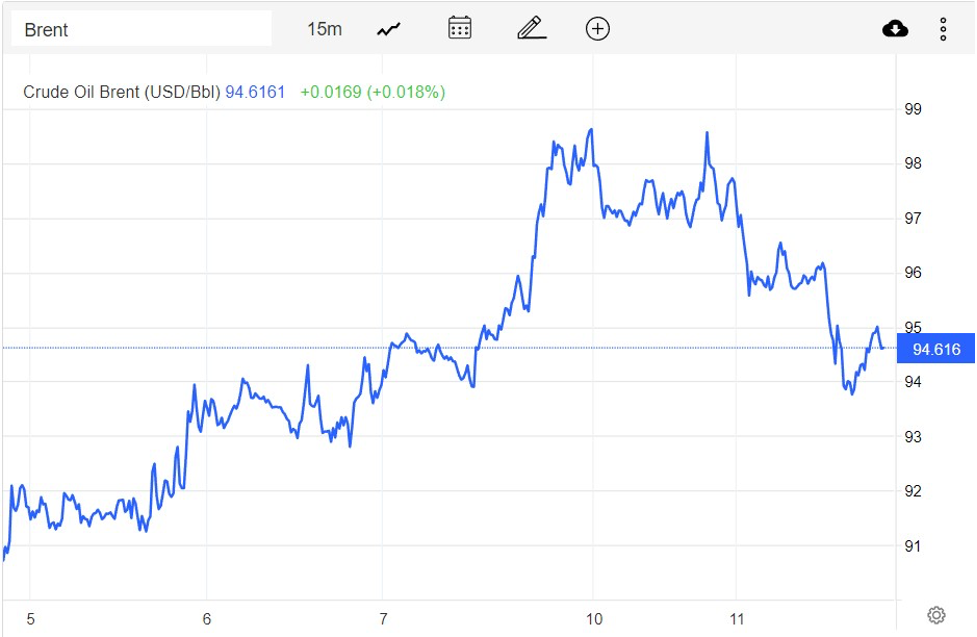
Task: Click the 94.6161 price value in legend
Action: [x=255, y=92]
